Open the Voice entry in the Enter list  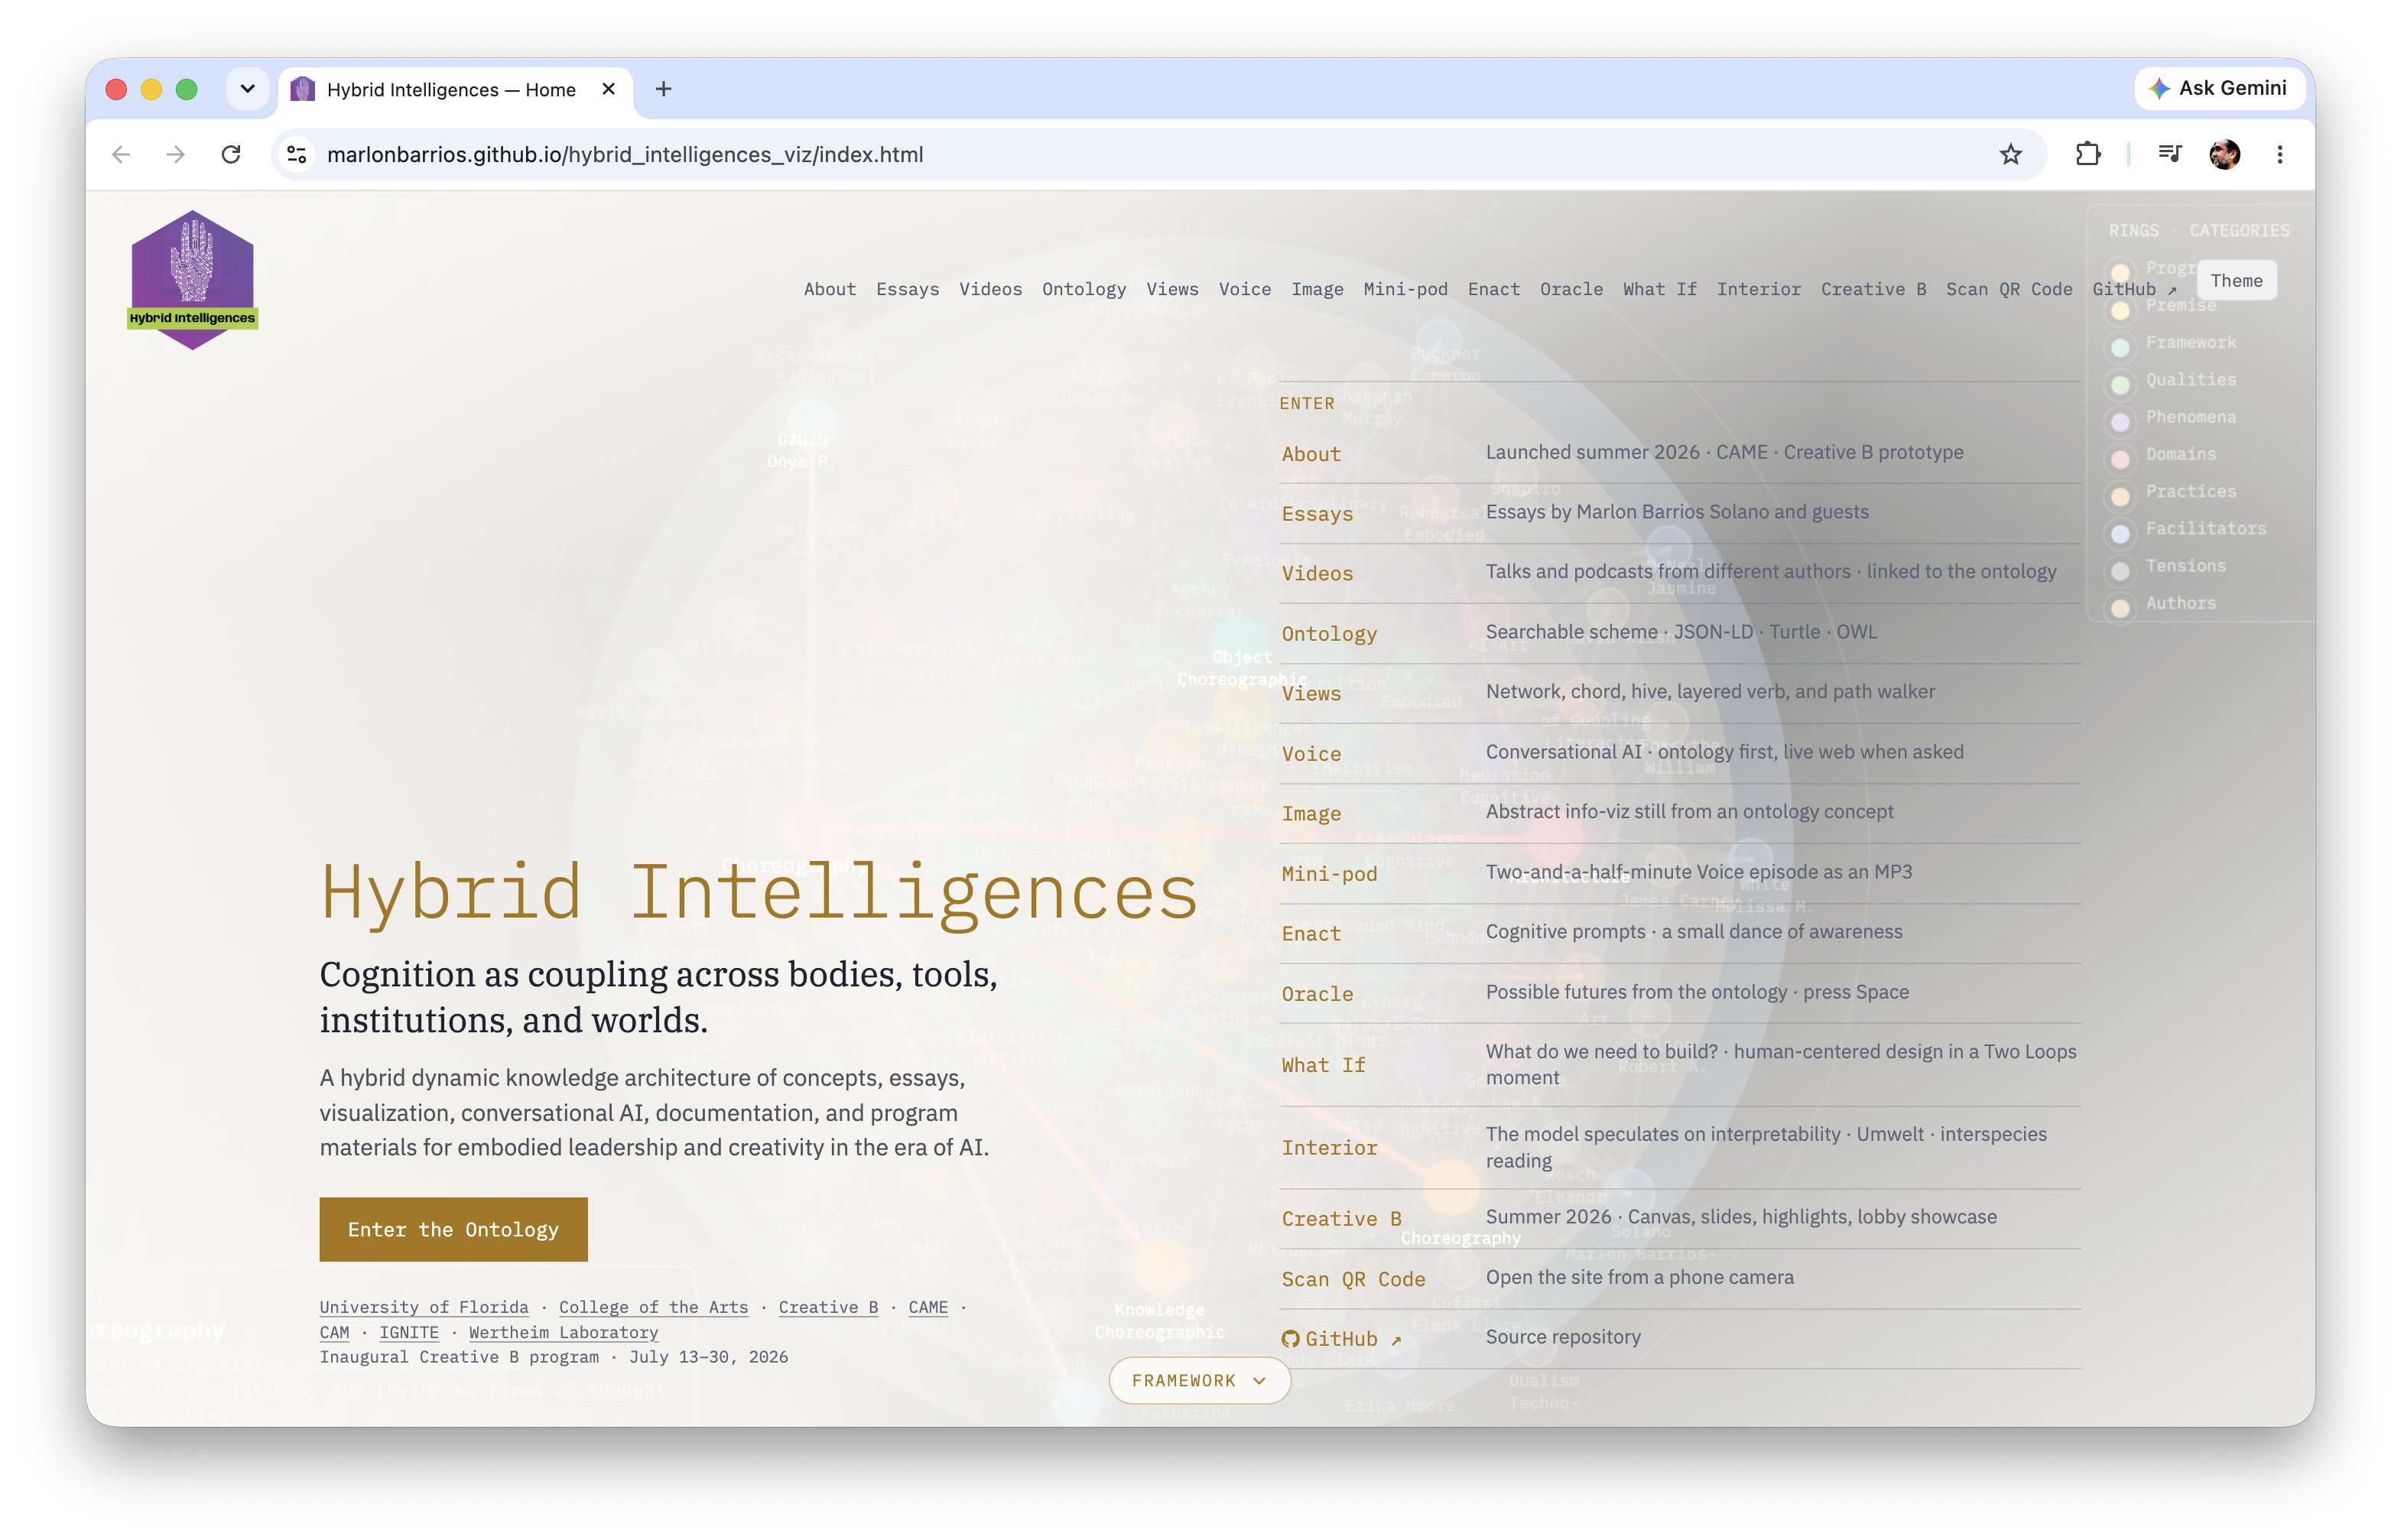point(1679,753)
